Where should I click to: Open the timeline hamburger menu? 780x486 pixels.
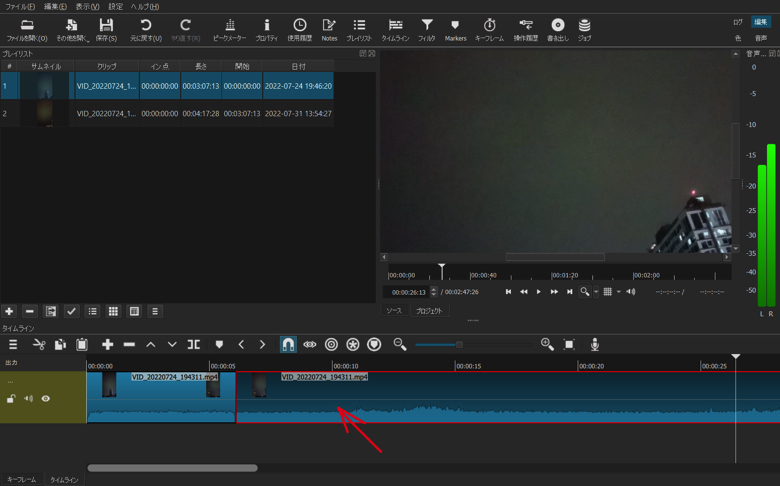[13, 344]
